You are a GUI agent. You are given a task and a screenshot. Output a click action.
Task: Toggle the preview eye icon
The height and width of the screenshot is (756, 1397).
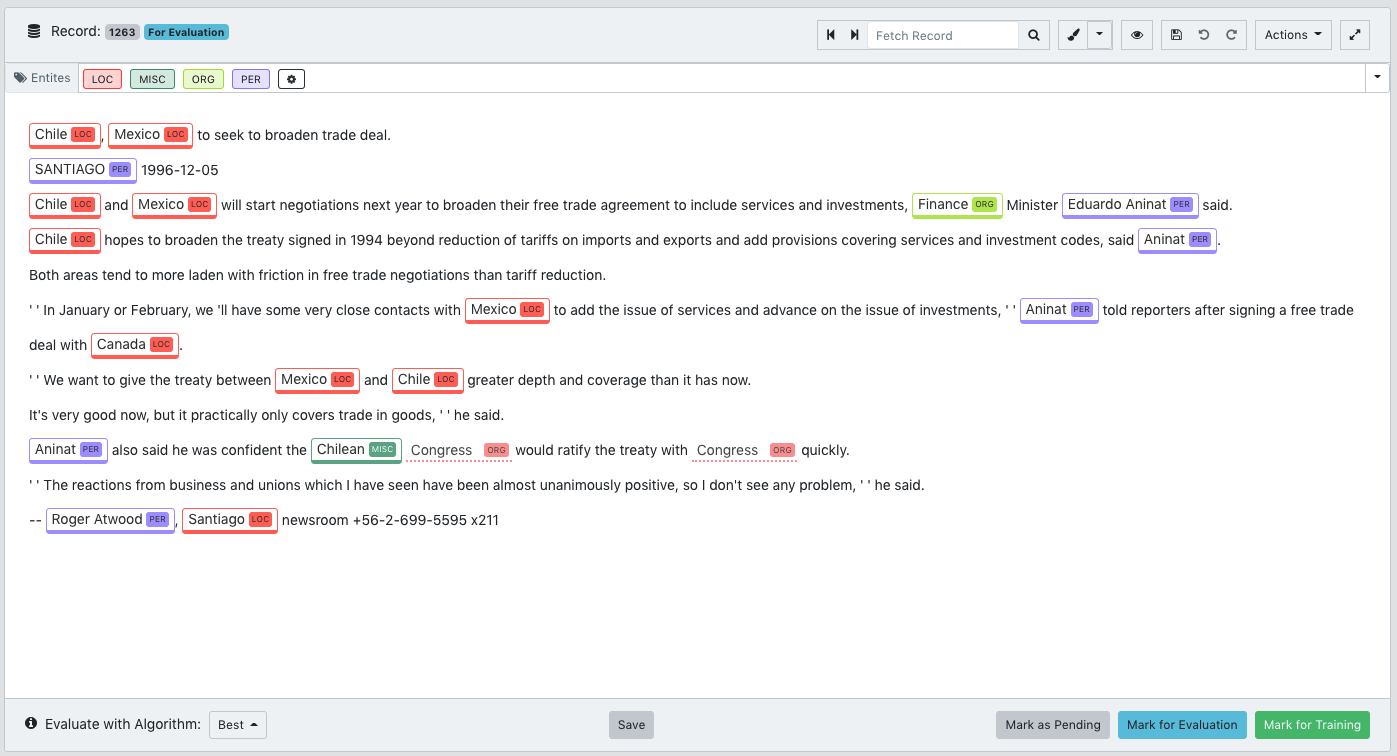(x=1136, y=34)
